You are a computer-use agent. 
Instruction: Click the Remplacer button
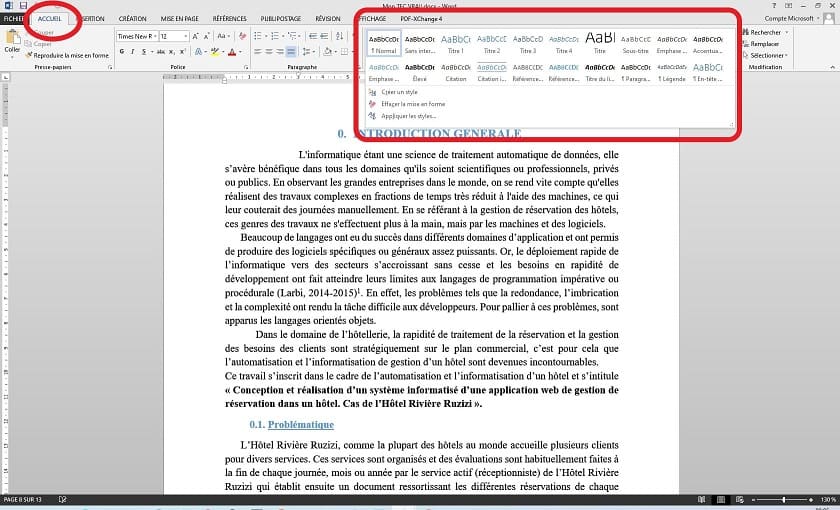click(x=761, y=44)
